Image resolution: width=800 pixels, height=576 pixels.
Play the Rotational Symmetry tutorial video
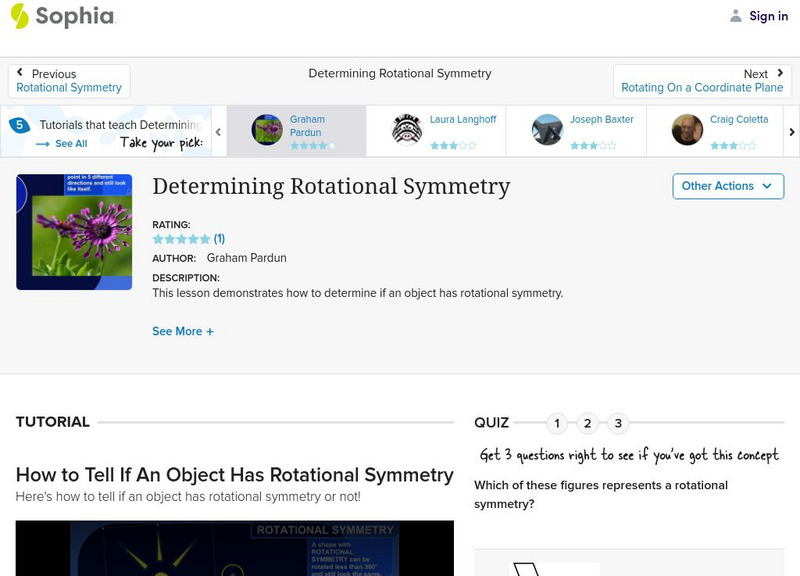234,548
